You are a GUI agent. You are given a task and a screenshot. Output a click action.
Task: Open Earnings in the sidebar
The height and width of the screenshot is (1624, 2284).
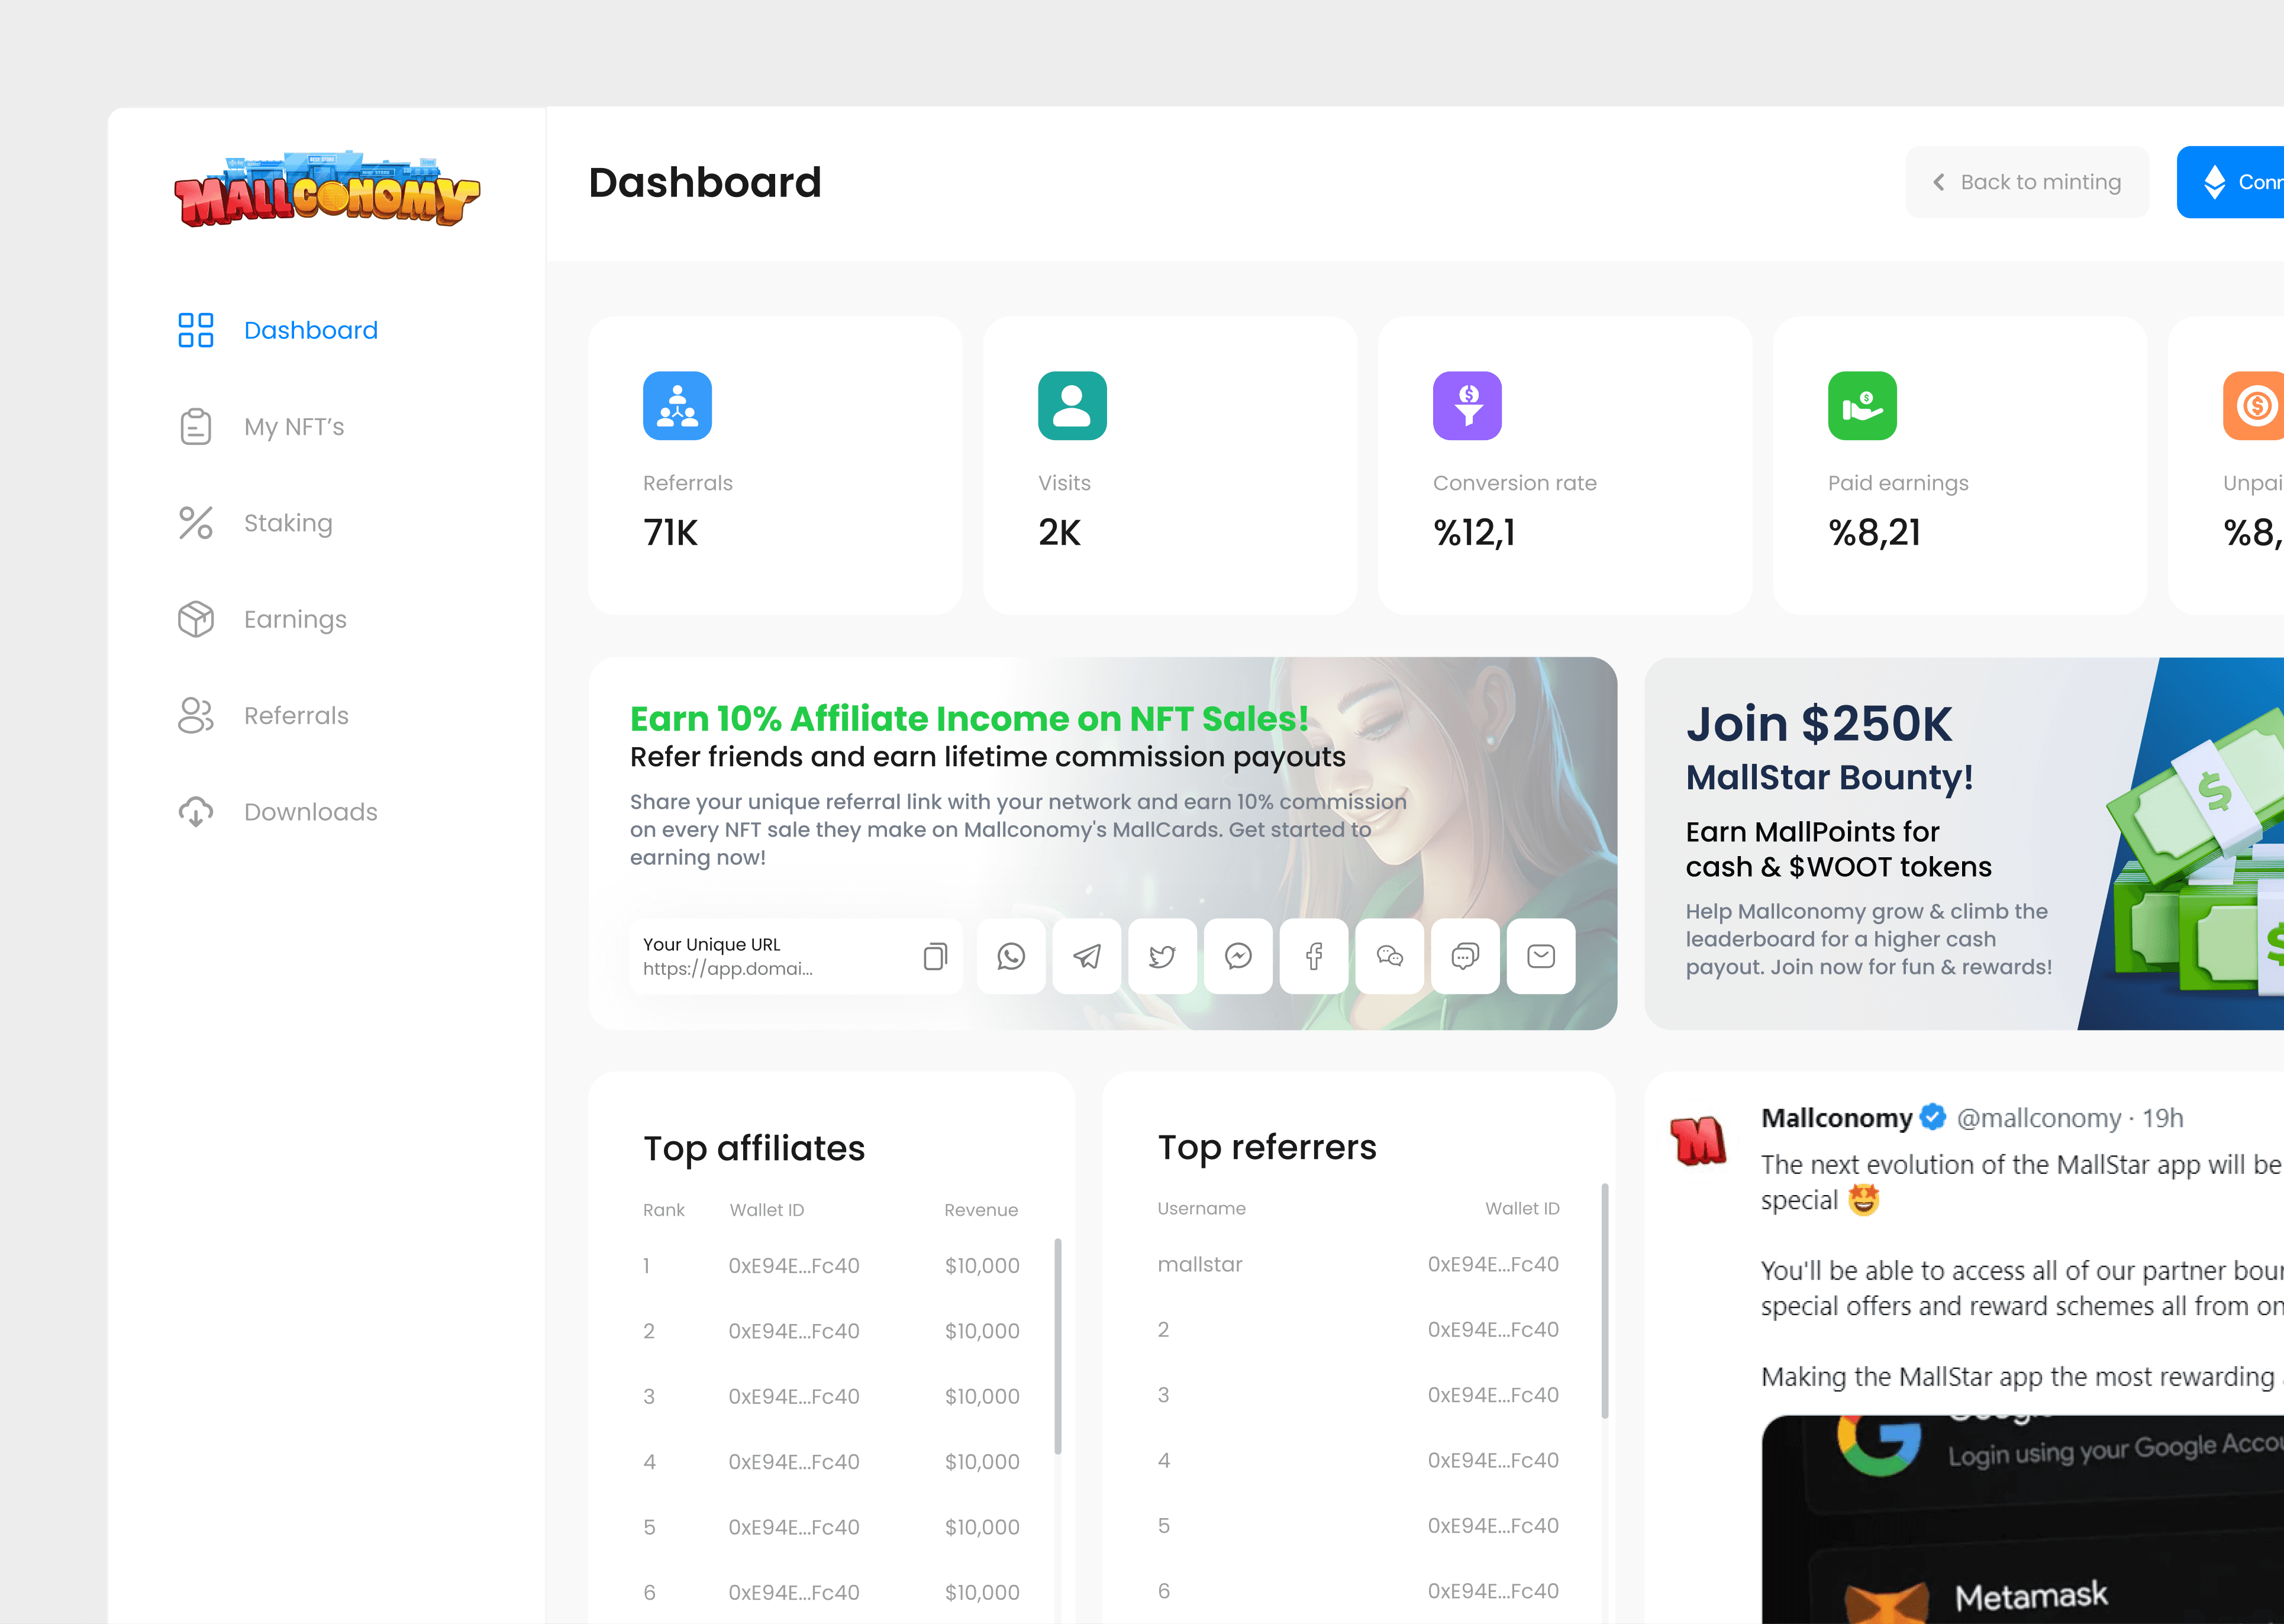pos(295,619)
